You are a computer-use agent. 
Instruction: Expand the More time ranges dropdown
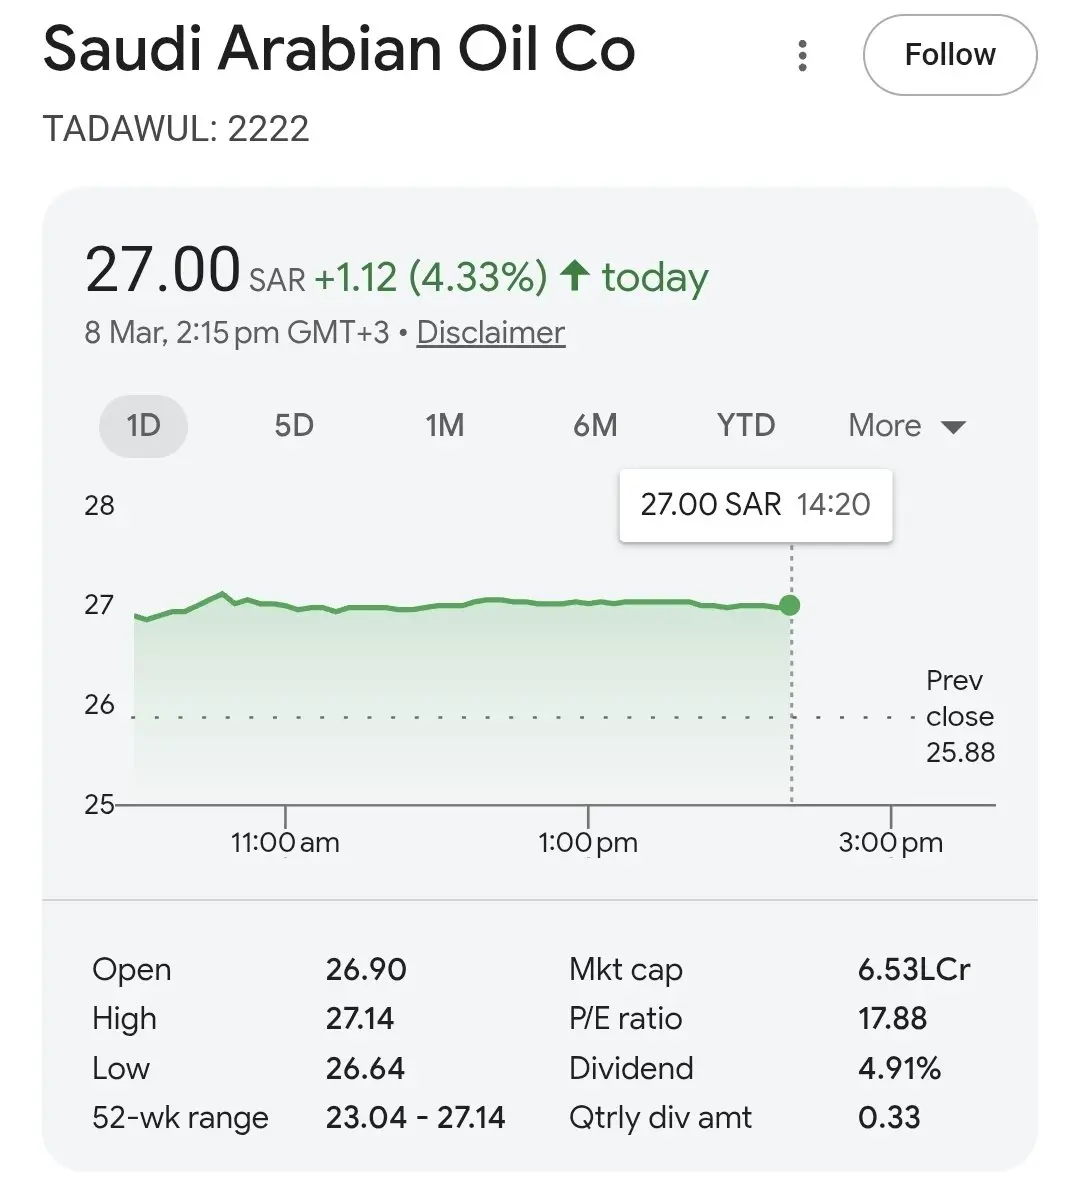coord(885,426)
